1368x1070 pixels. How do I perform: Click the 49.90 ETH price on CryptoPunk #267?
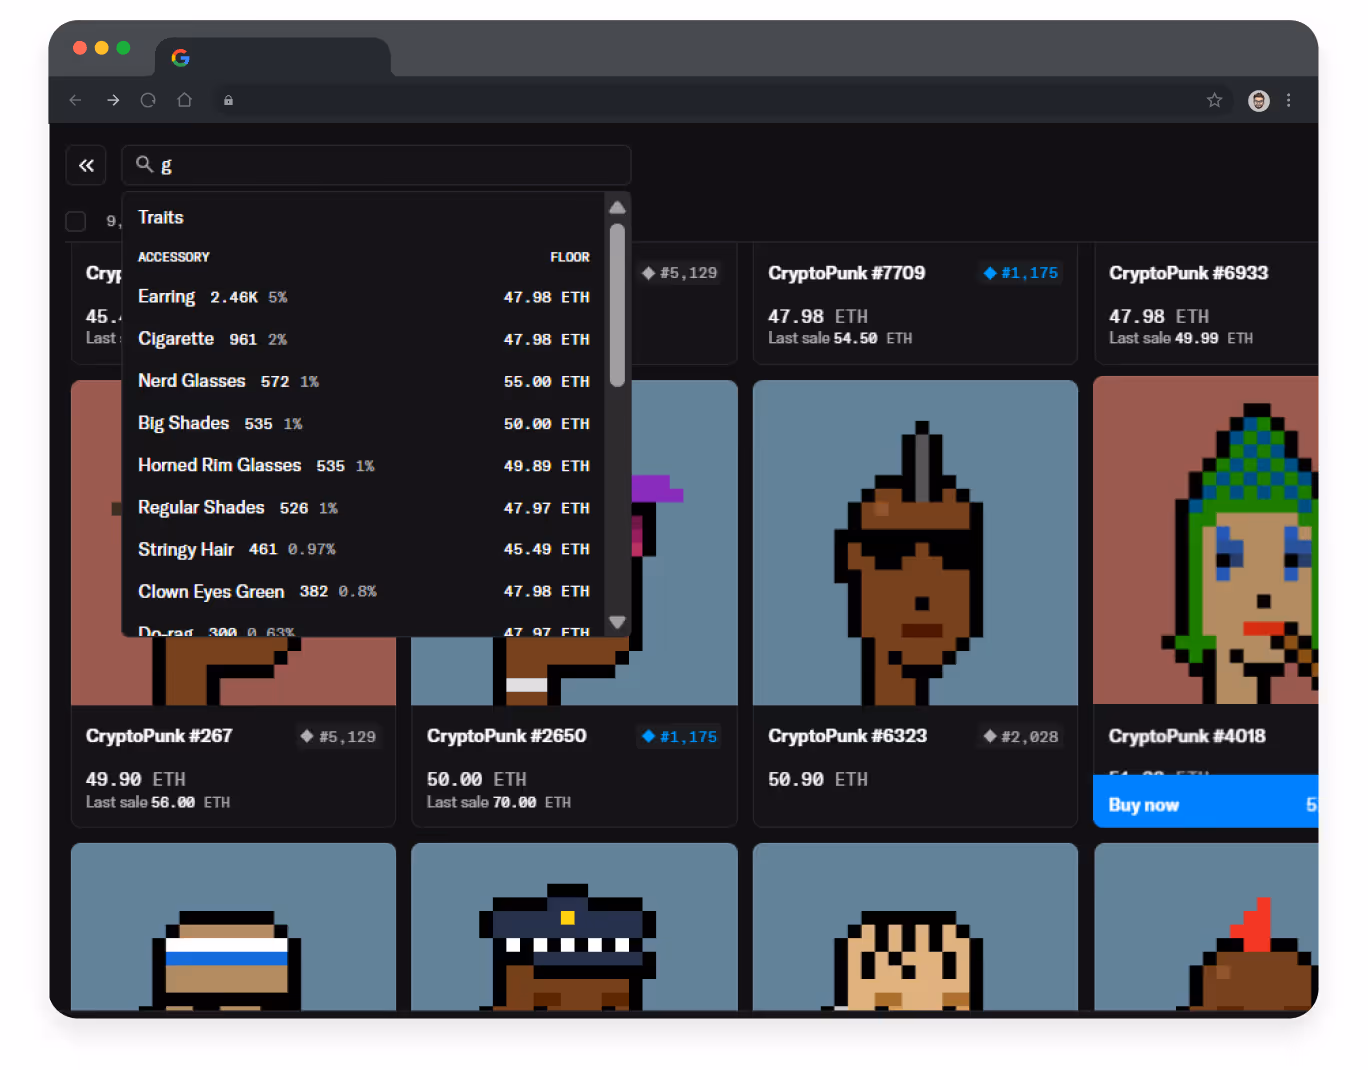[135, 779]
